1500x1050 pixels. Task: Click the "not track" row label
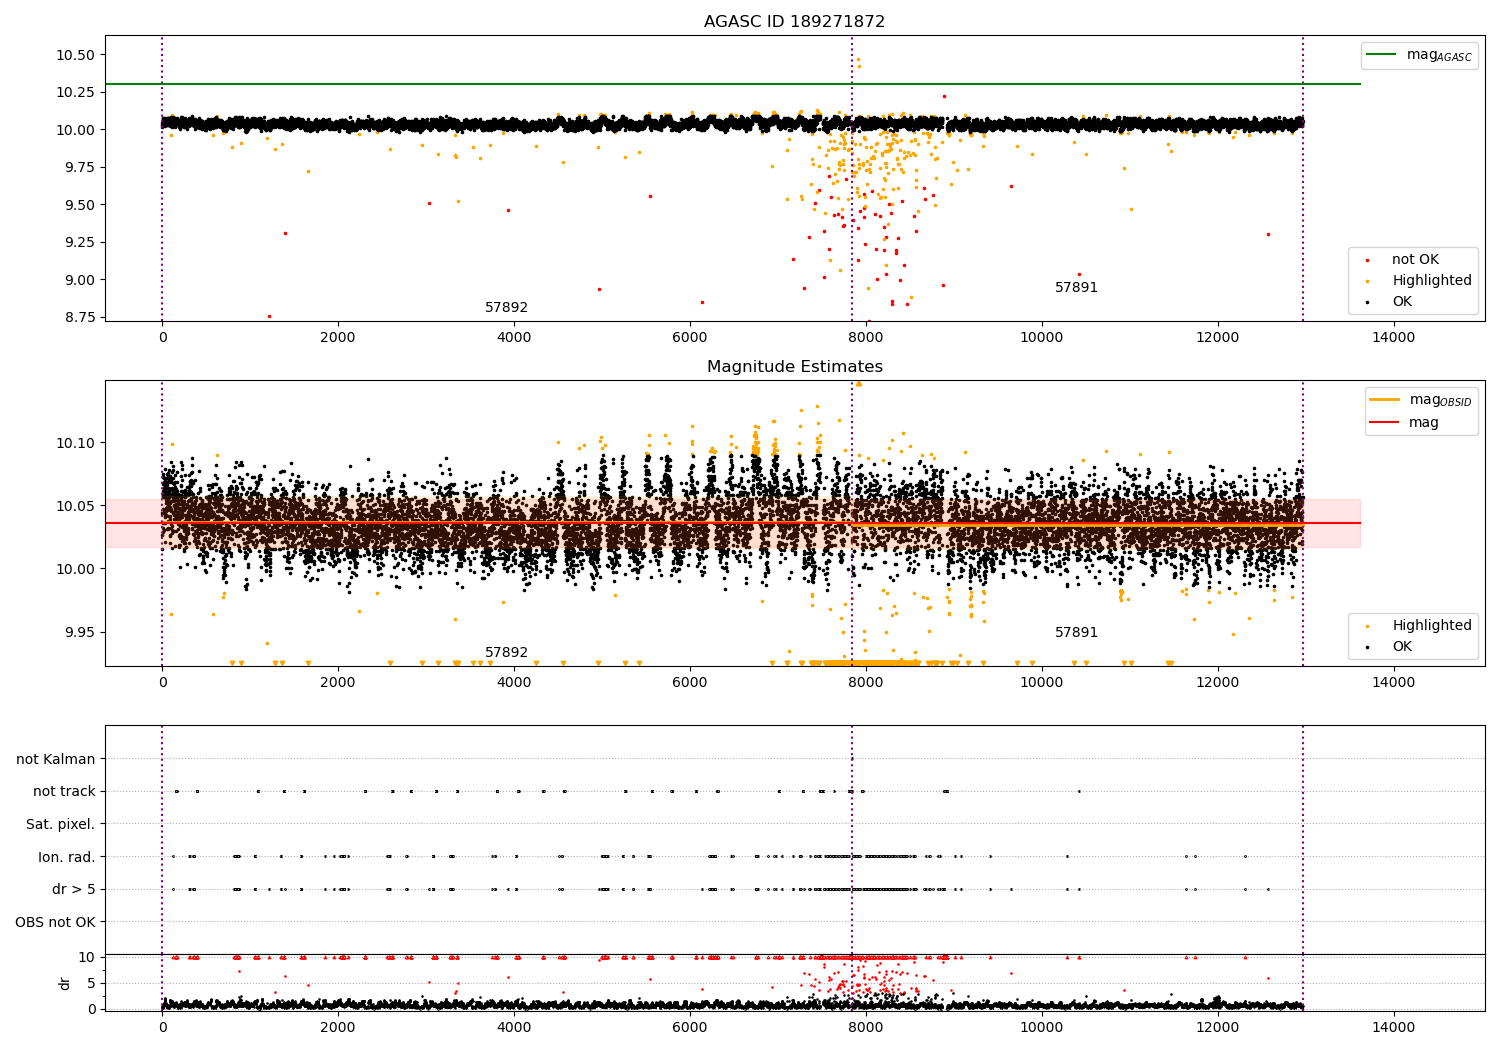click(64, 791)
